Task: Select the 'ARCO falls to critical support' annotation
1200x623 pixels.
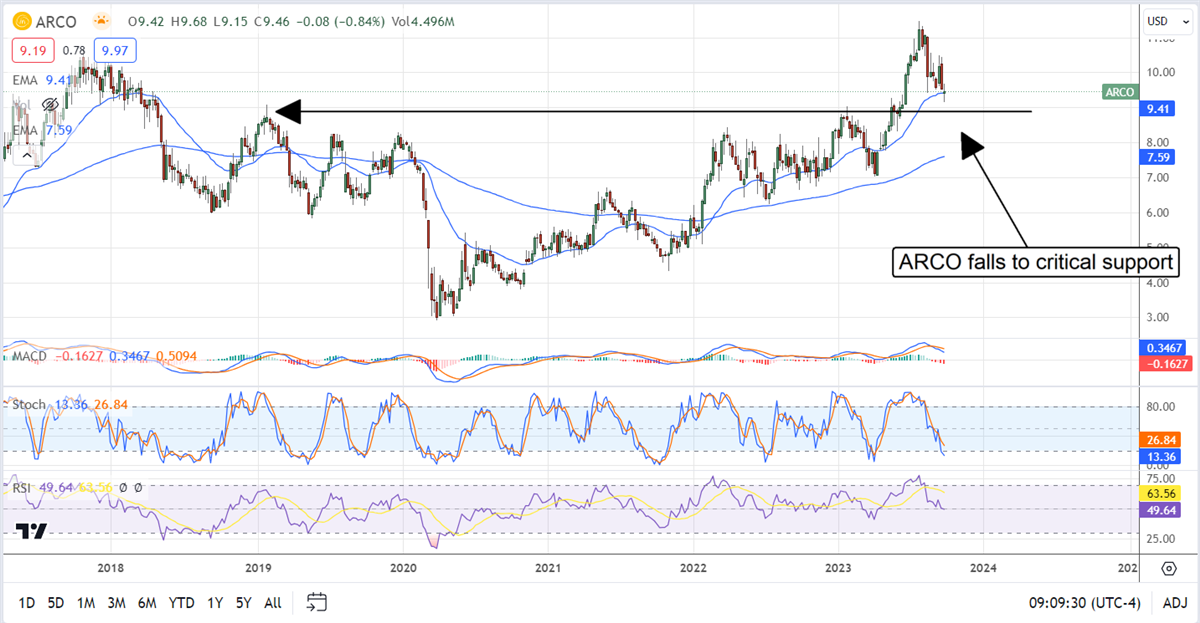Action: pyautogui.click(x=1035, y=263)
